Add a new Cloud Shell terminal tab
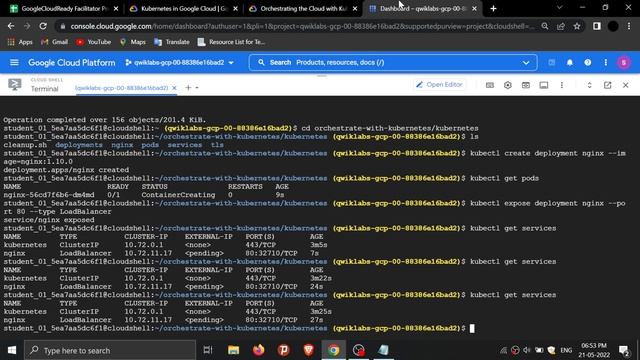Screen dimensions: 640x360 (x=188, y=87)
